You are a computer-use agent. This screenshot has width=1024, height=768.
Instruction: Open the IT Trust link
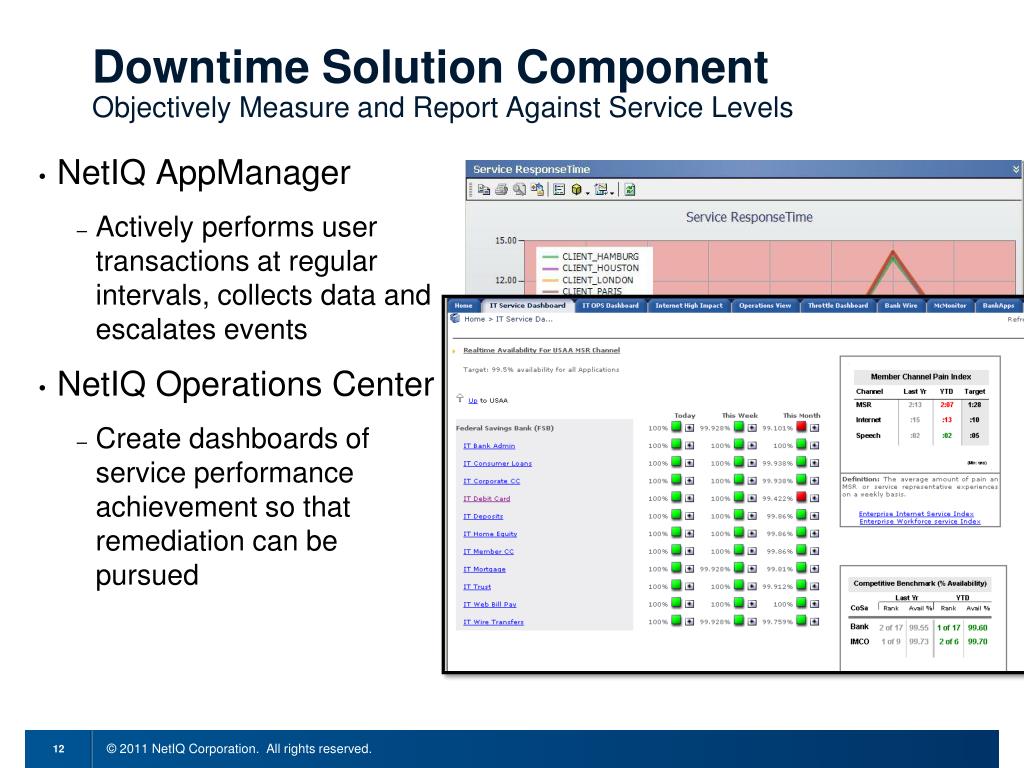[x=477, y=587]
